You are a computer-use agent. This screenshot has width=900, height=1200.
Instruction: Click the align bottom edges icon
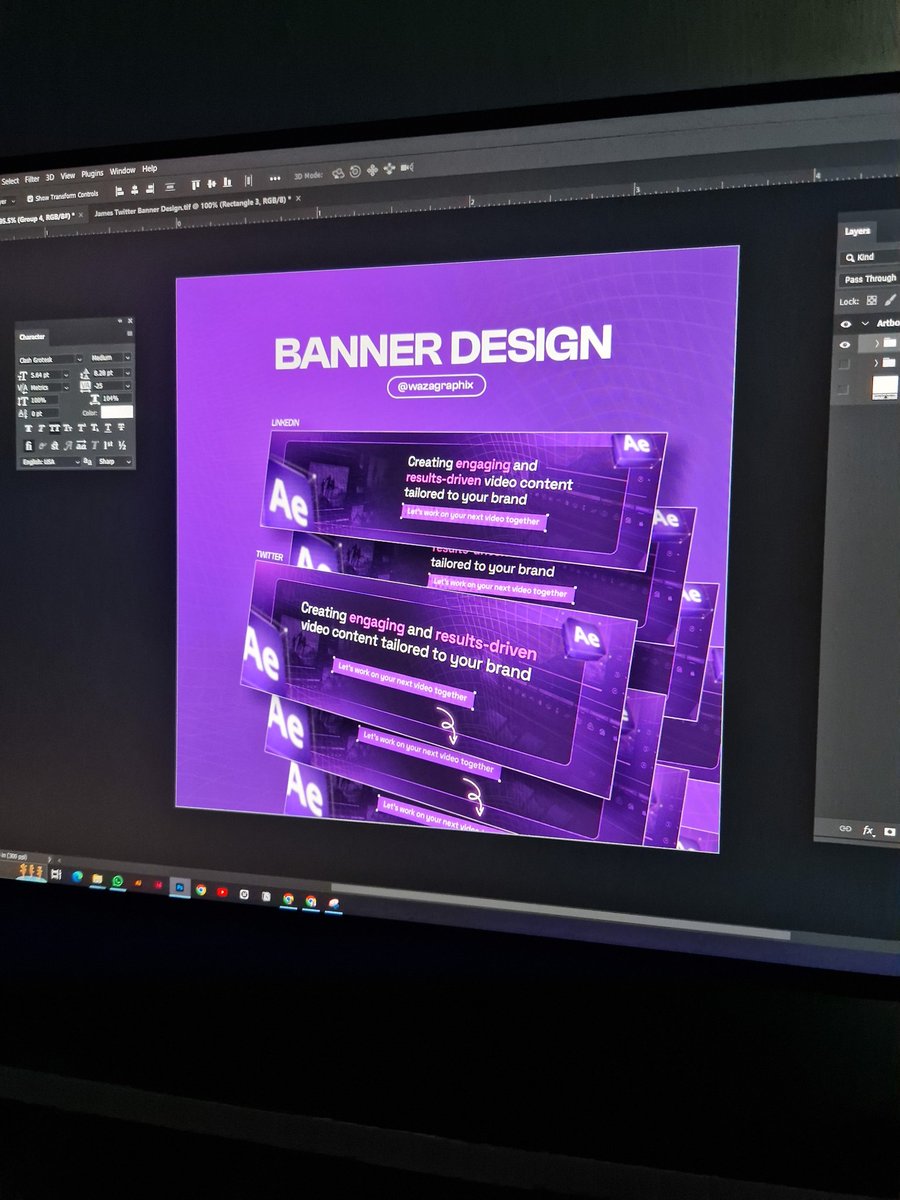pyautogui.click(x=227, y=182)
